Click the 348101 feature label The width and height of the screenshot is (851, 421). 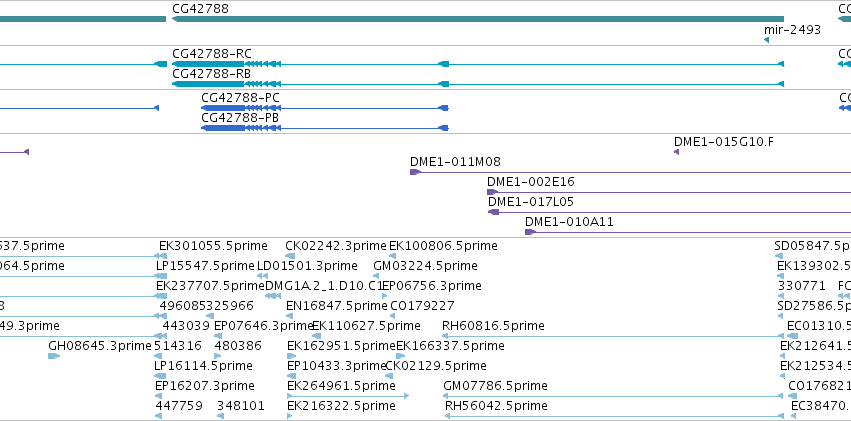pyautogui.click(x=241, y=406)
